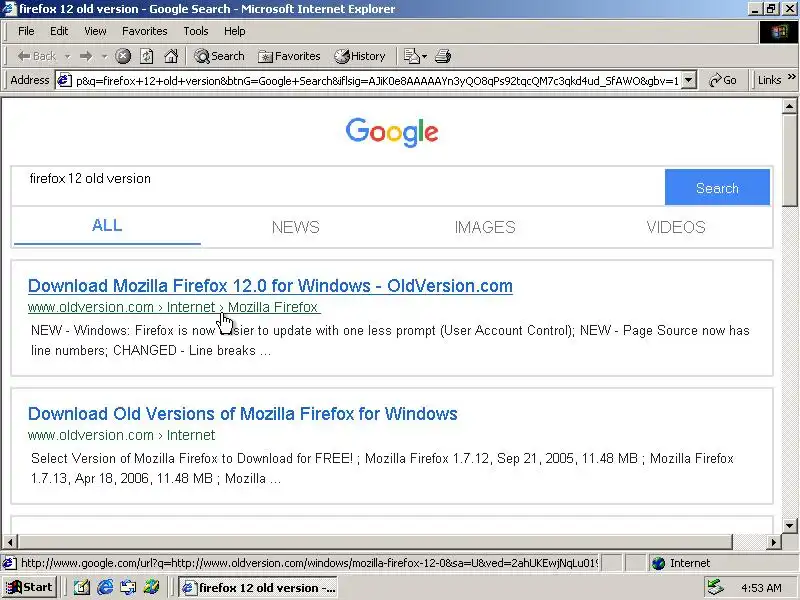Click the Back arrow toolbar button
Image resolution: width=800 pixels, height=600 pixels.
[x=36, y=56]
